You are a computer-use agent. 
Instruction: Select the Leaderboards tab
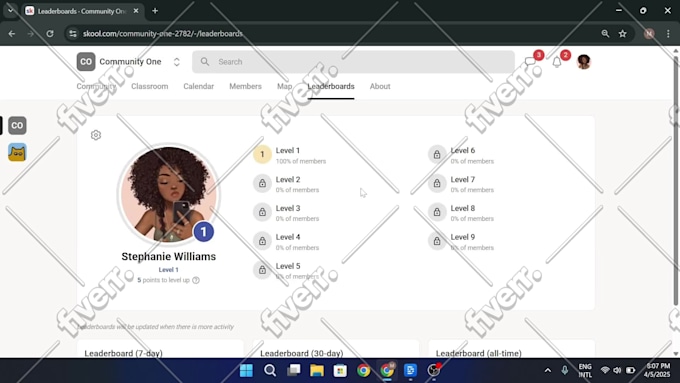331,86
